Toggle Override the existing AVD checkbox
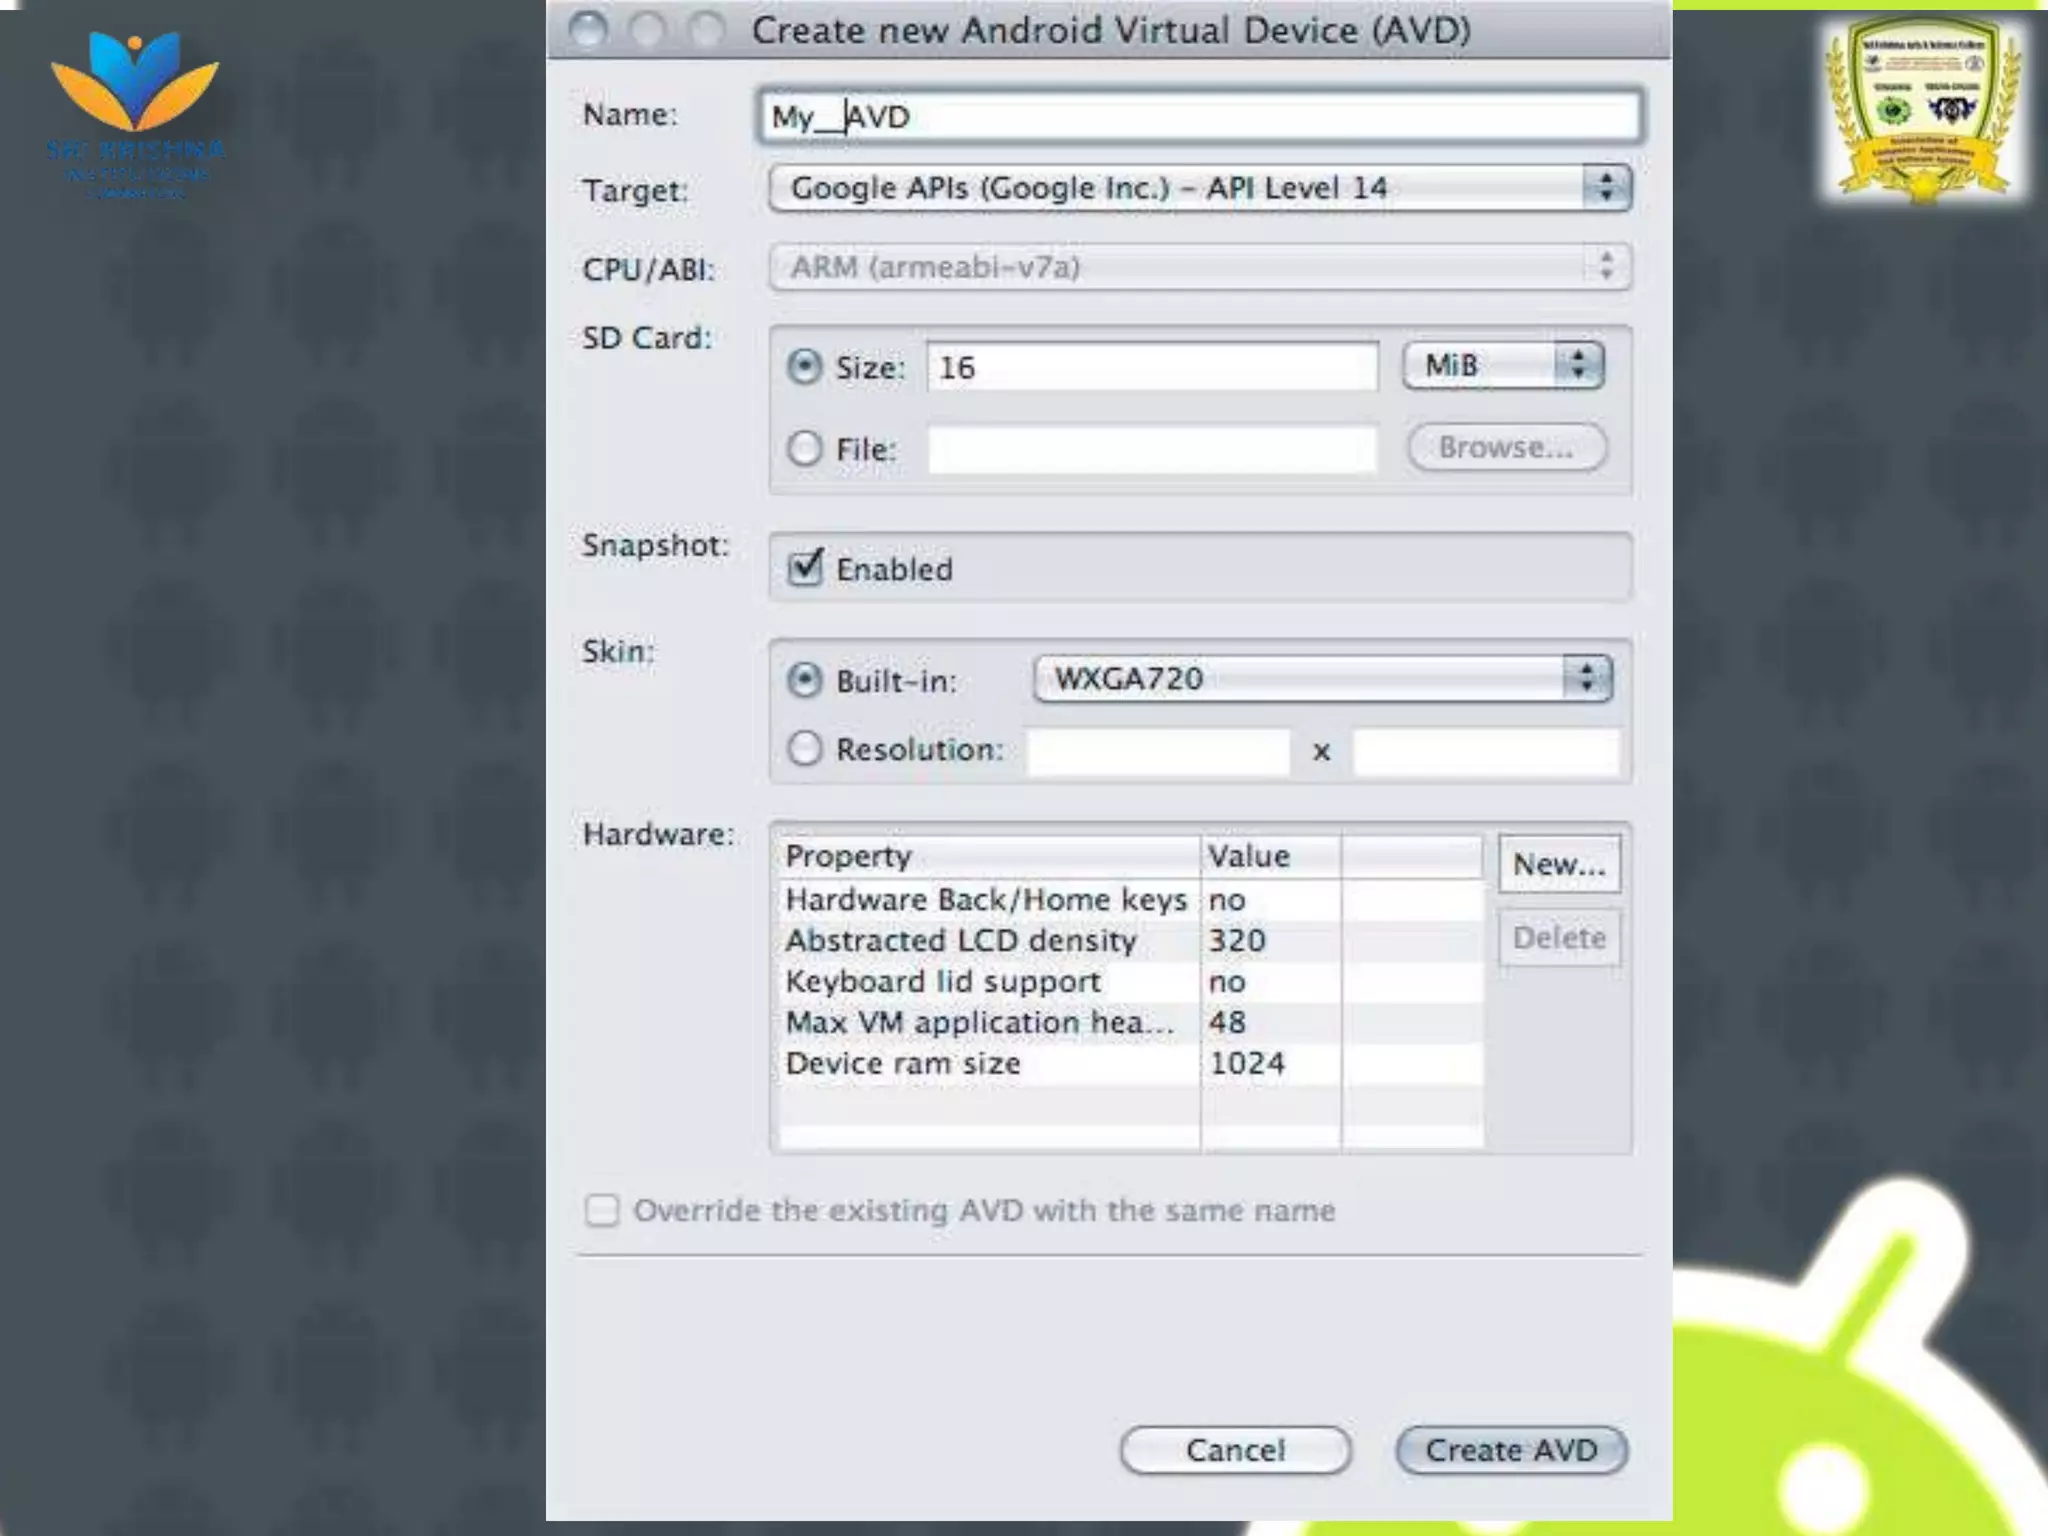Screen dimensions: 2048x1536 pos(602,1210)
